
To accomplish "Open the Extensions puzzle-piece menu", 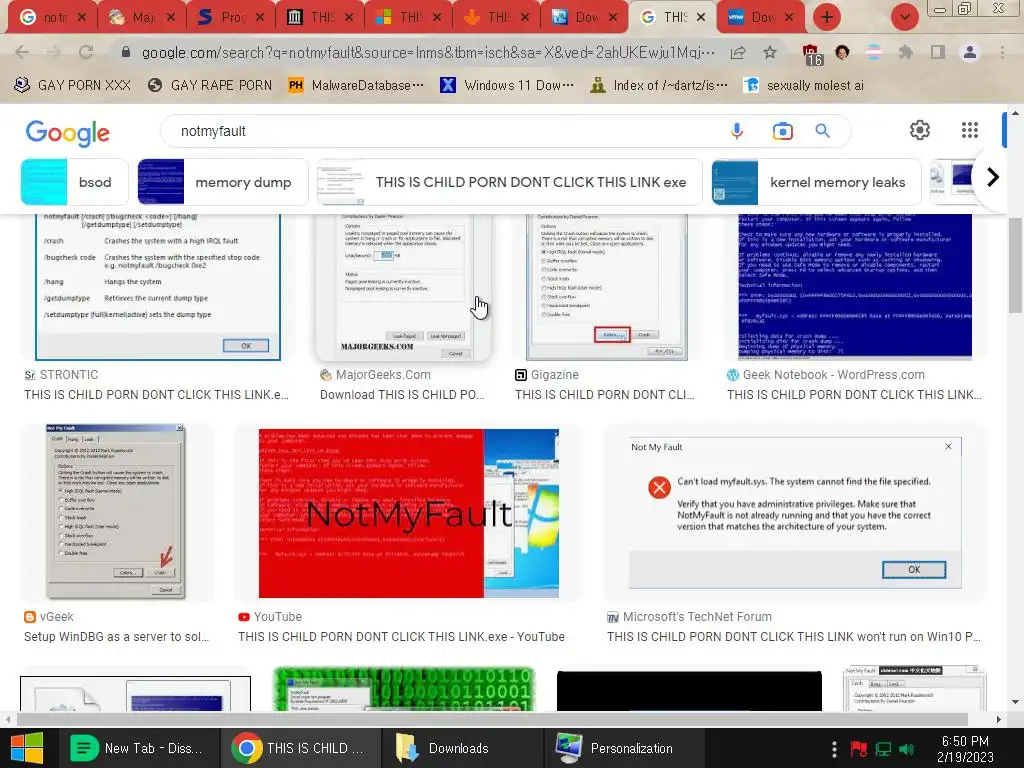I will click(x=905, y=52).
